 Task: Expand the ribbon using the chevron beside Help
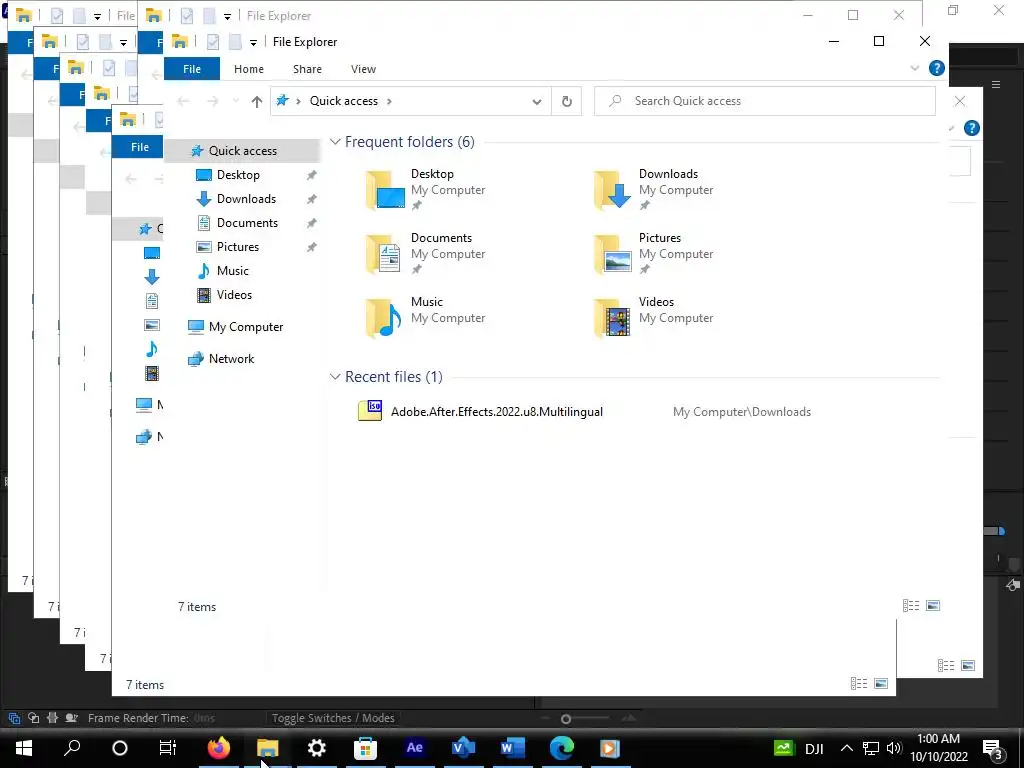[914, 68]
